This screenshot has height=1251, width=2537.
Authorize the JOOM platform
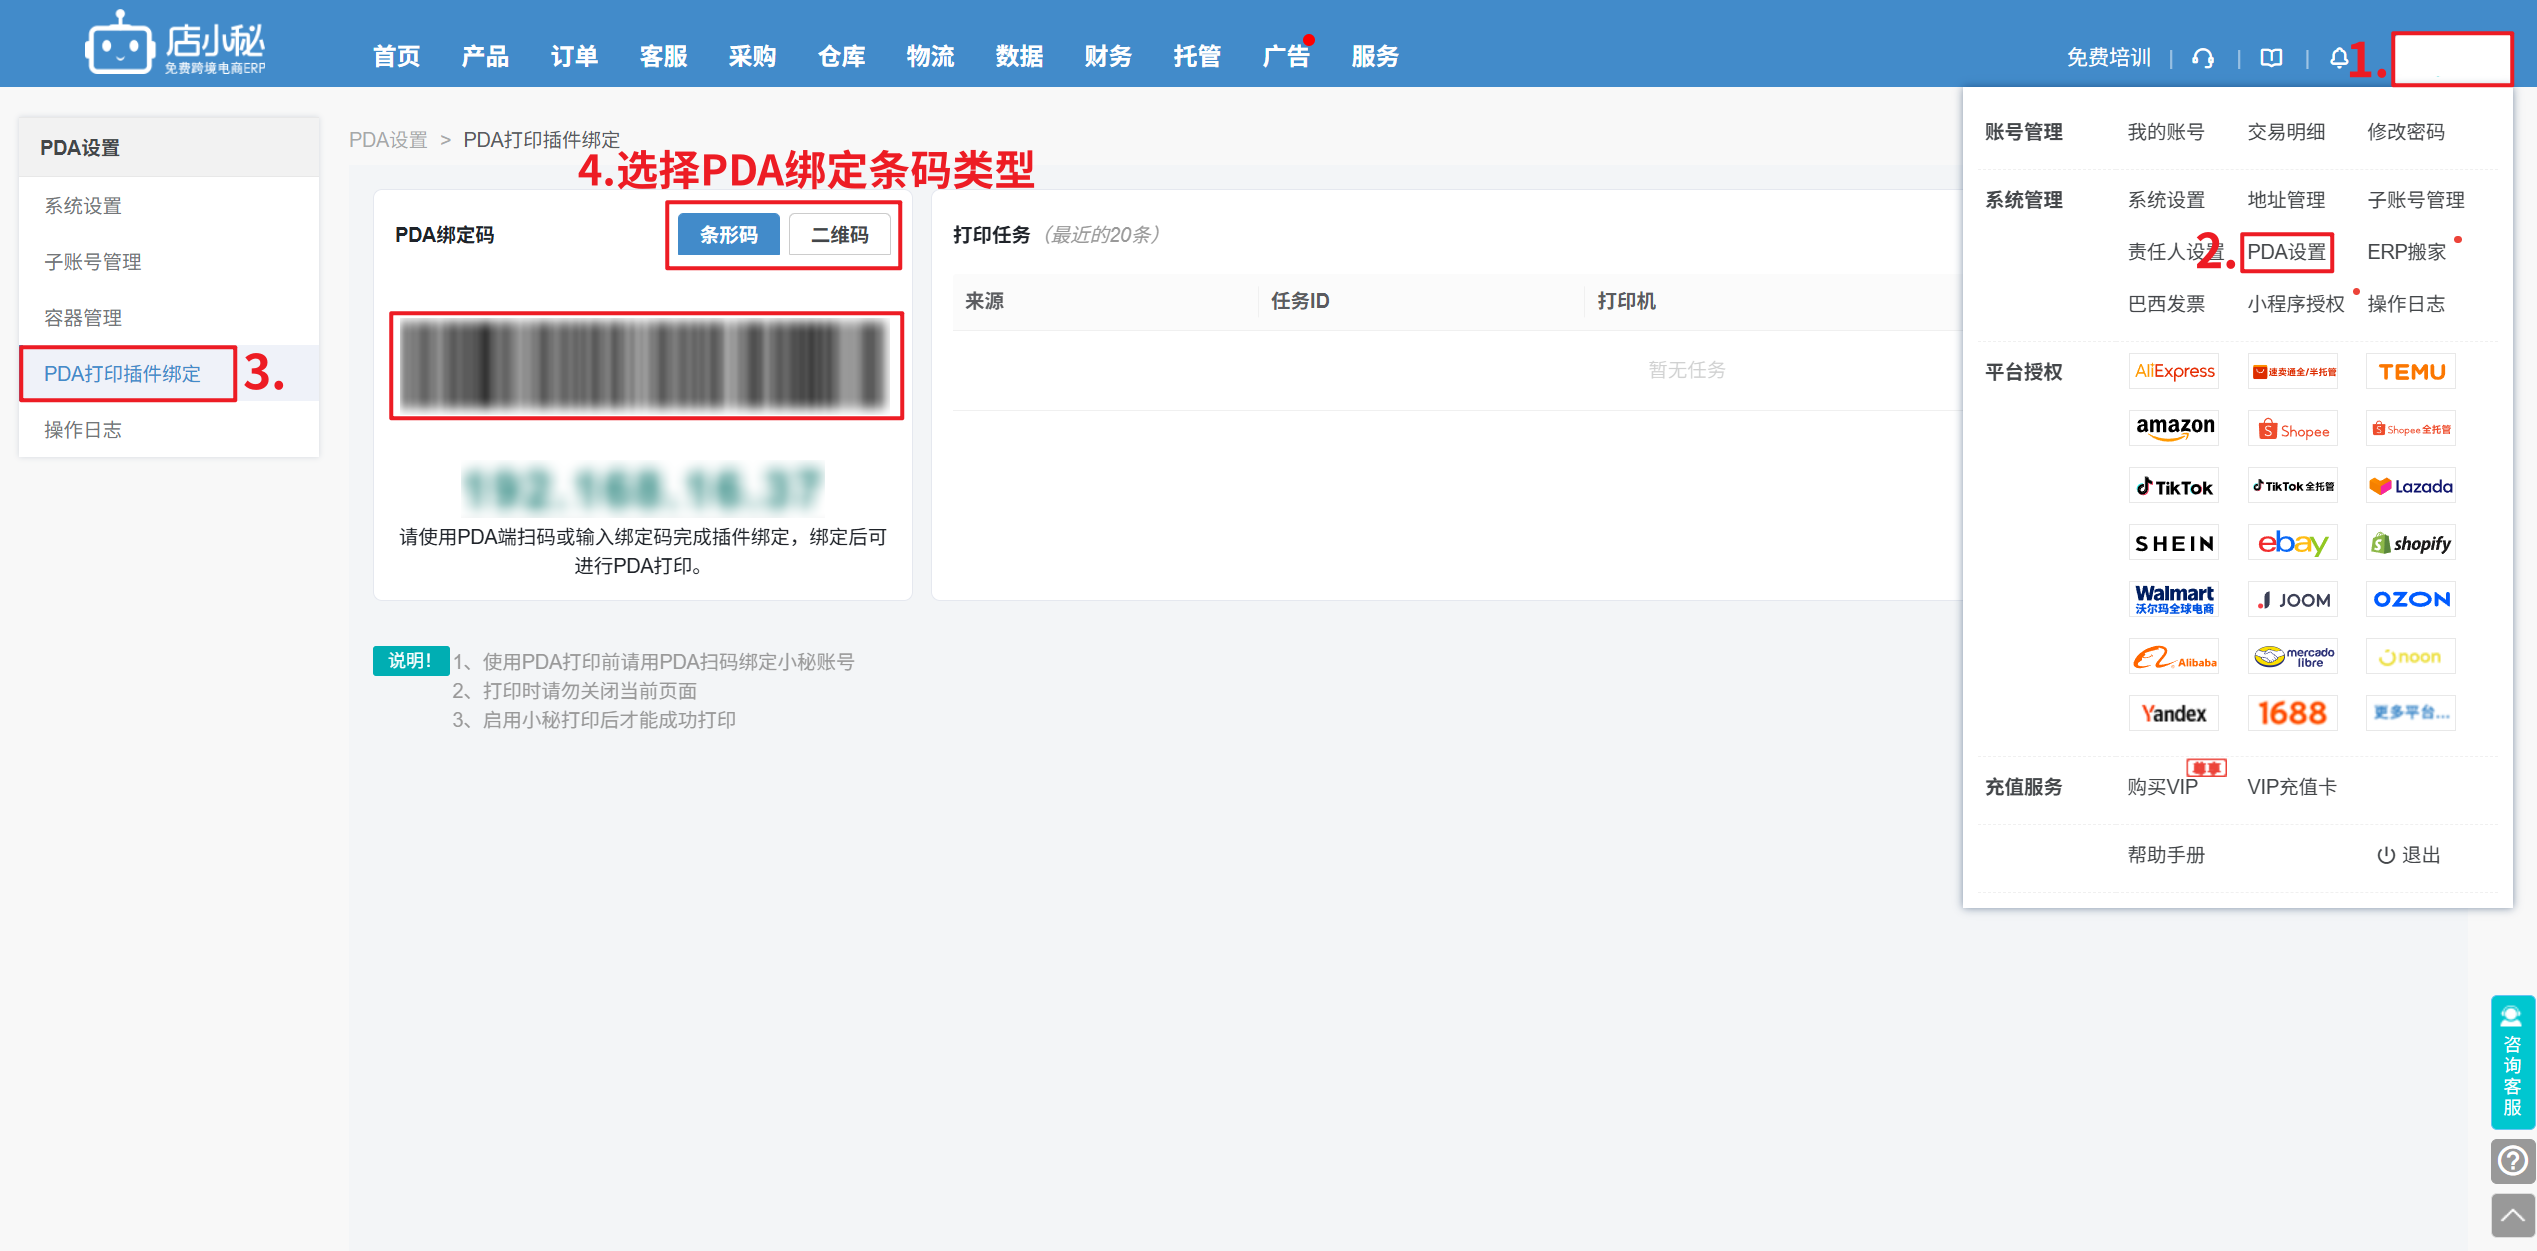pos(2293,600)
